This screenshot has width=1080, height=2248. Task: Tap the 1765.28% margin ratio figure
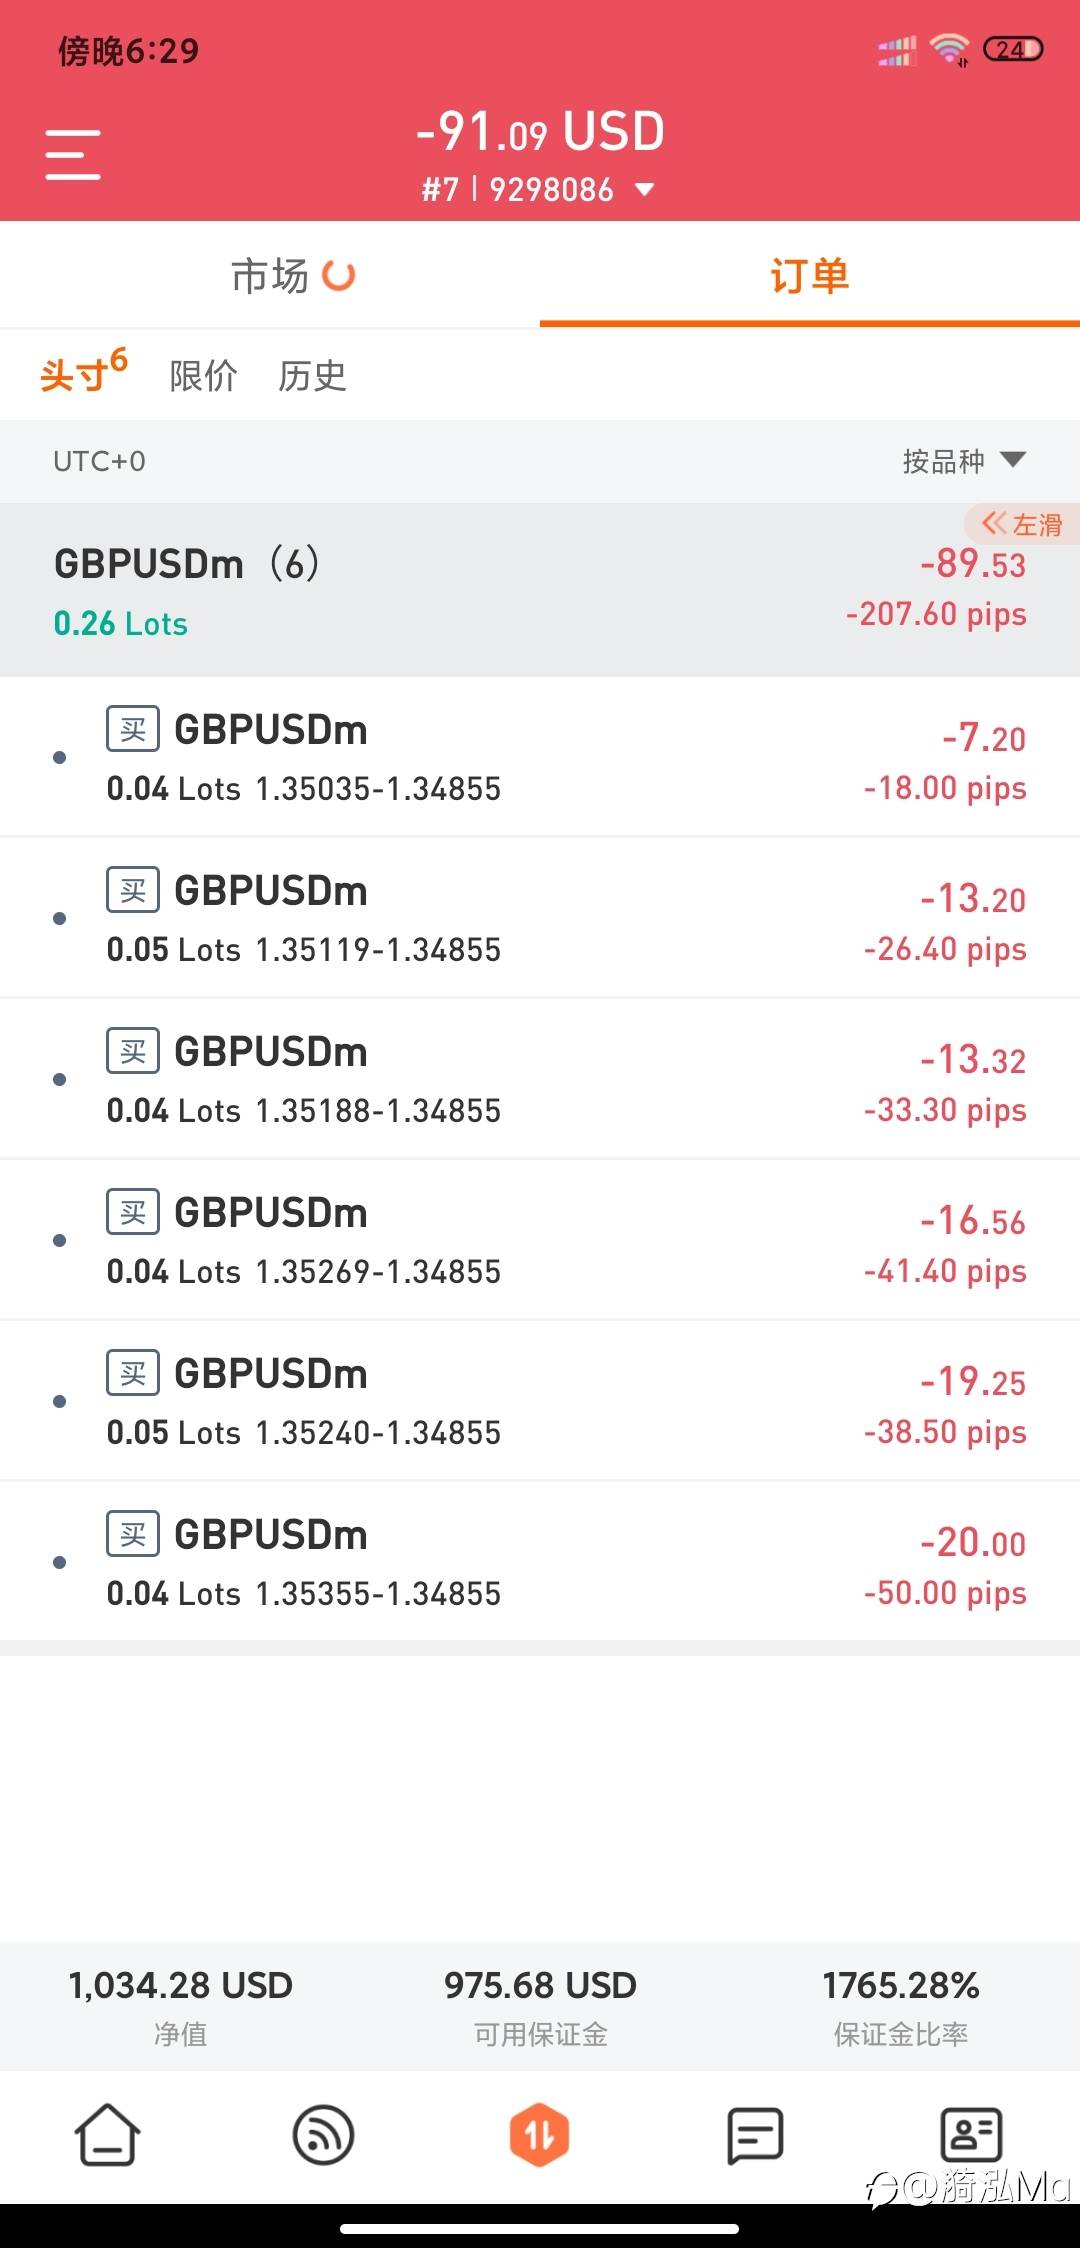coord(901,1985)
